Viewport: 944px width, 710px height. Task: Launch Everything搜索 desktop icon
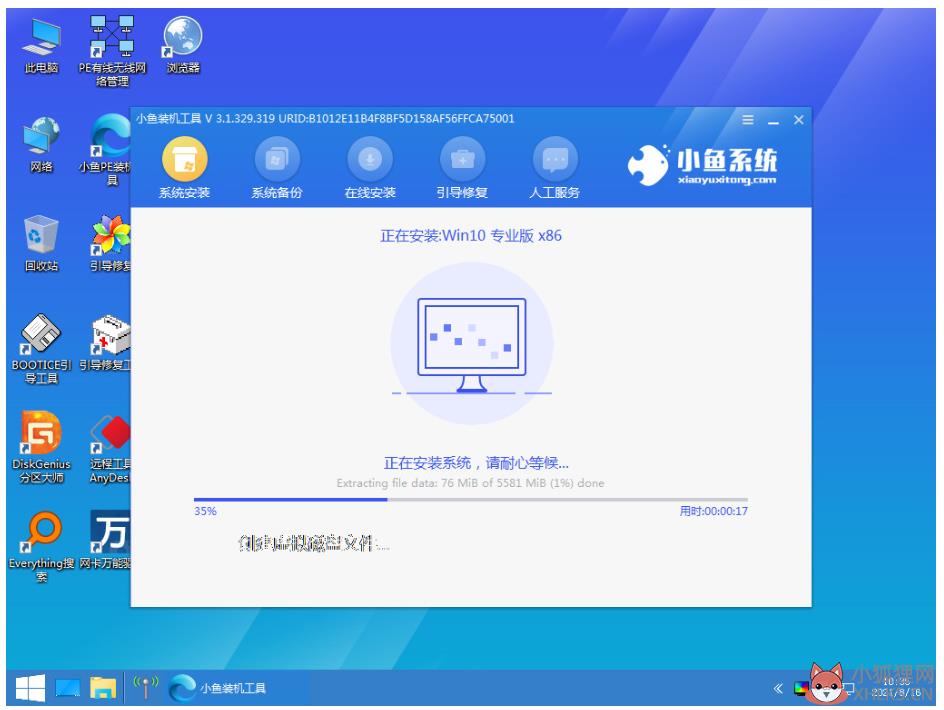(42, 547)
